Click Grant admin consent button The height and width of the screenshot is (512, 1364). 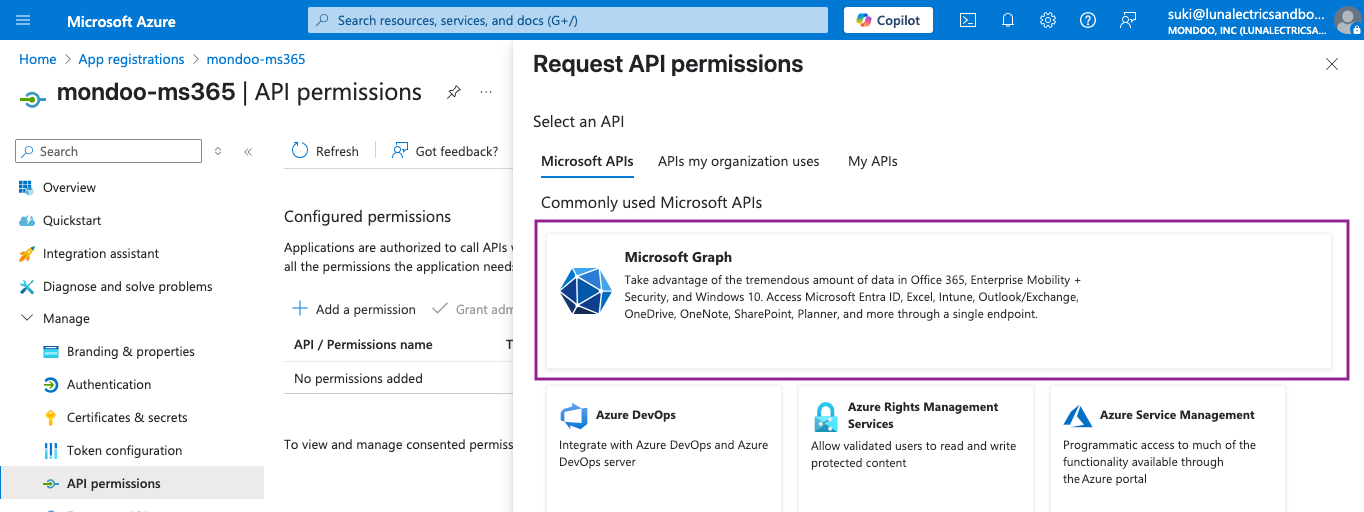coord(472,309)
